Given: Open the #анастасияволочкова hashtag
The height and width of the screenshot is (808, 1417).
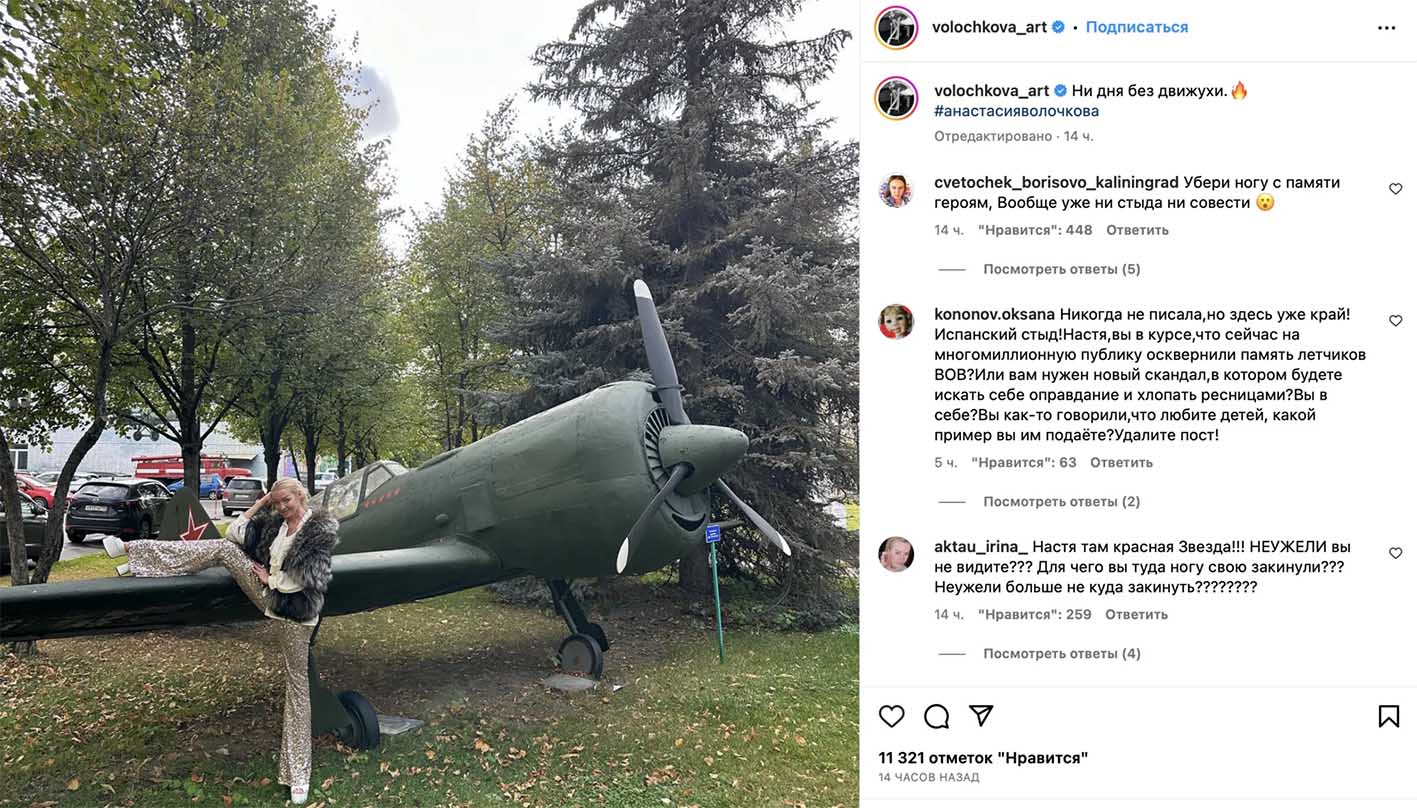Looking at the screenshot, I should (1016, 111).
